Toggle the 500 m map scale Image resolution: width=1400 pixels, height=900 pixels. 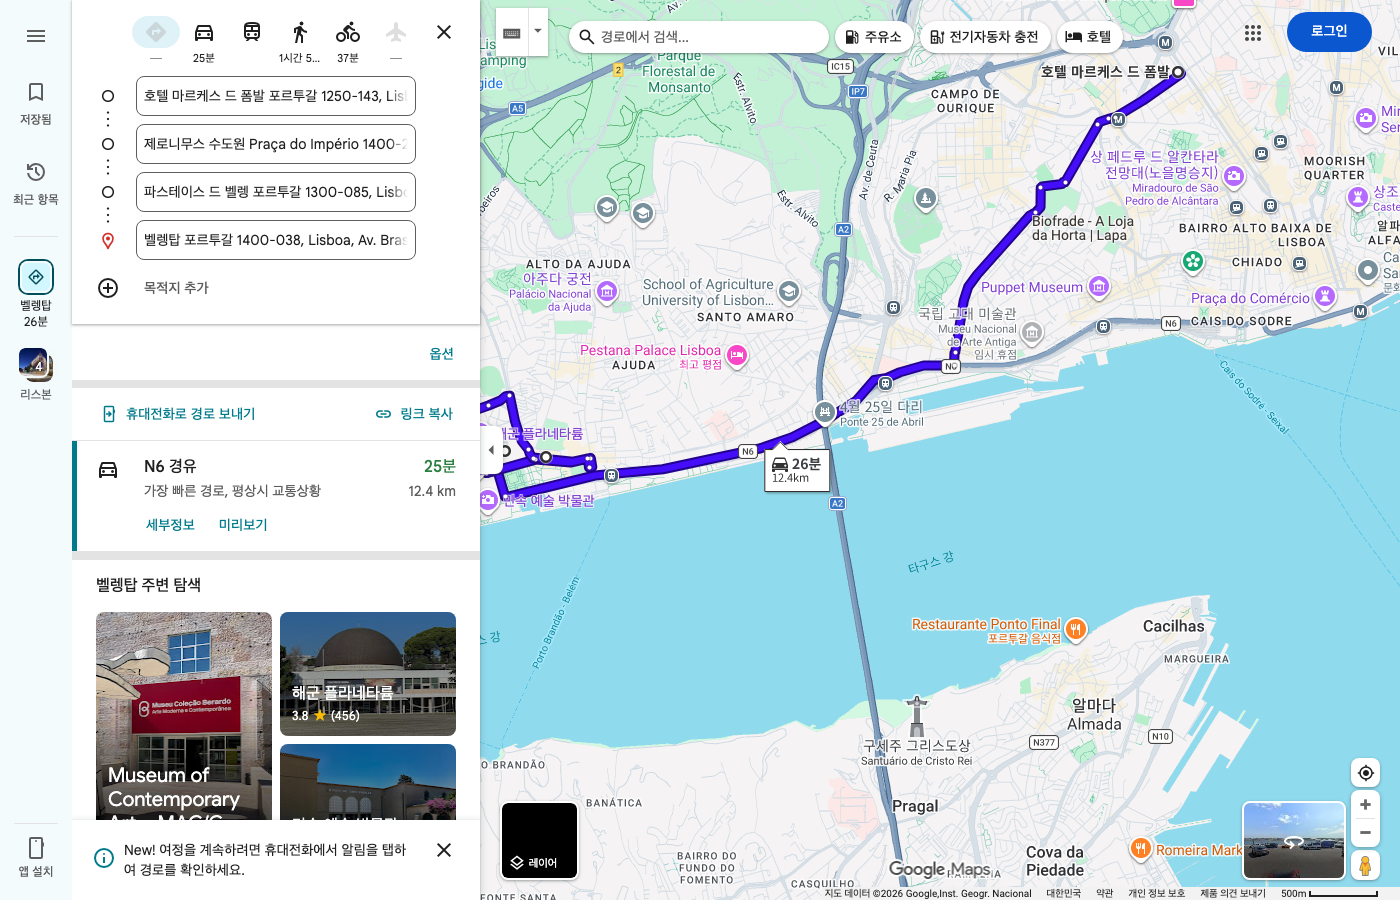coord(1329,893)
